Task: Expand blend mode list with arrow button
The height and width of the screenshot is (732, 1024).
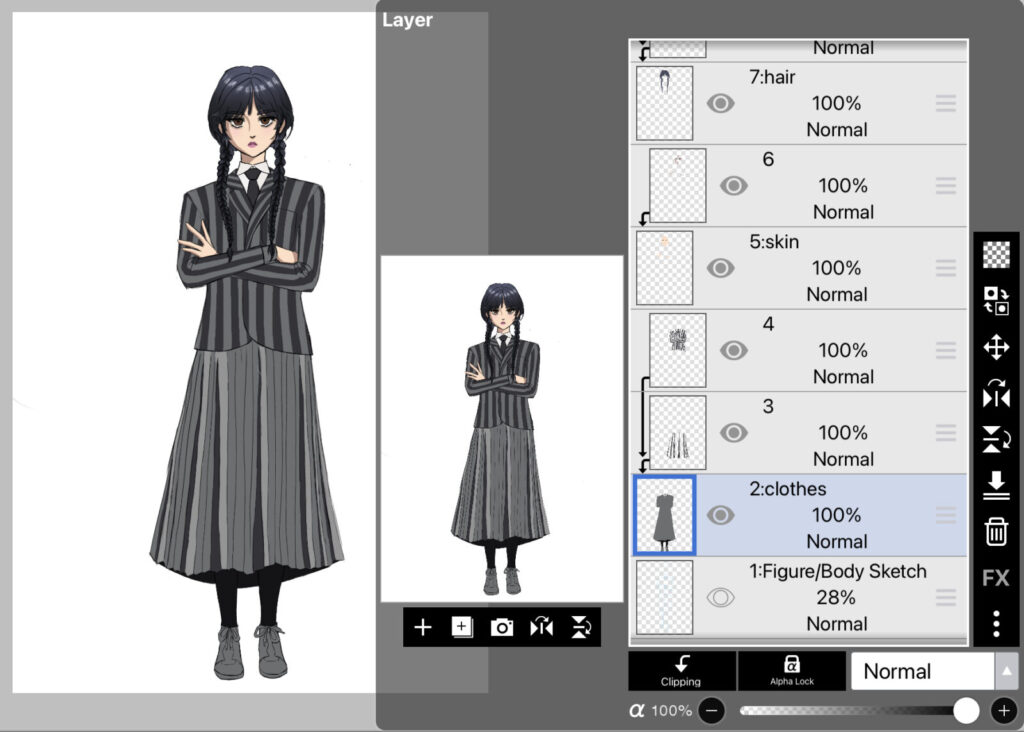Action: pyautogui.click(x=1007, y=671)
